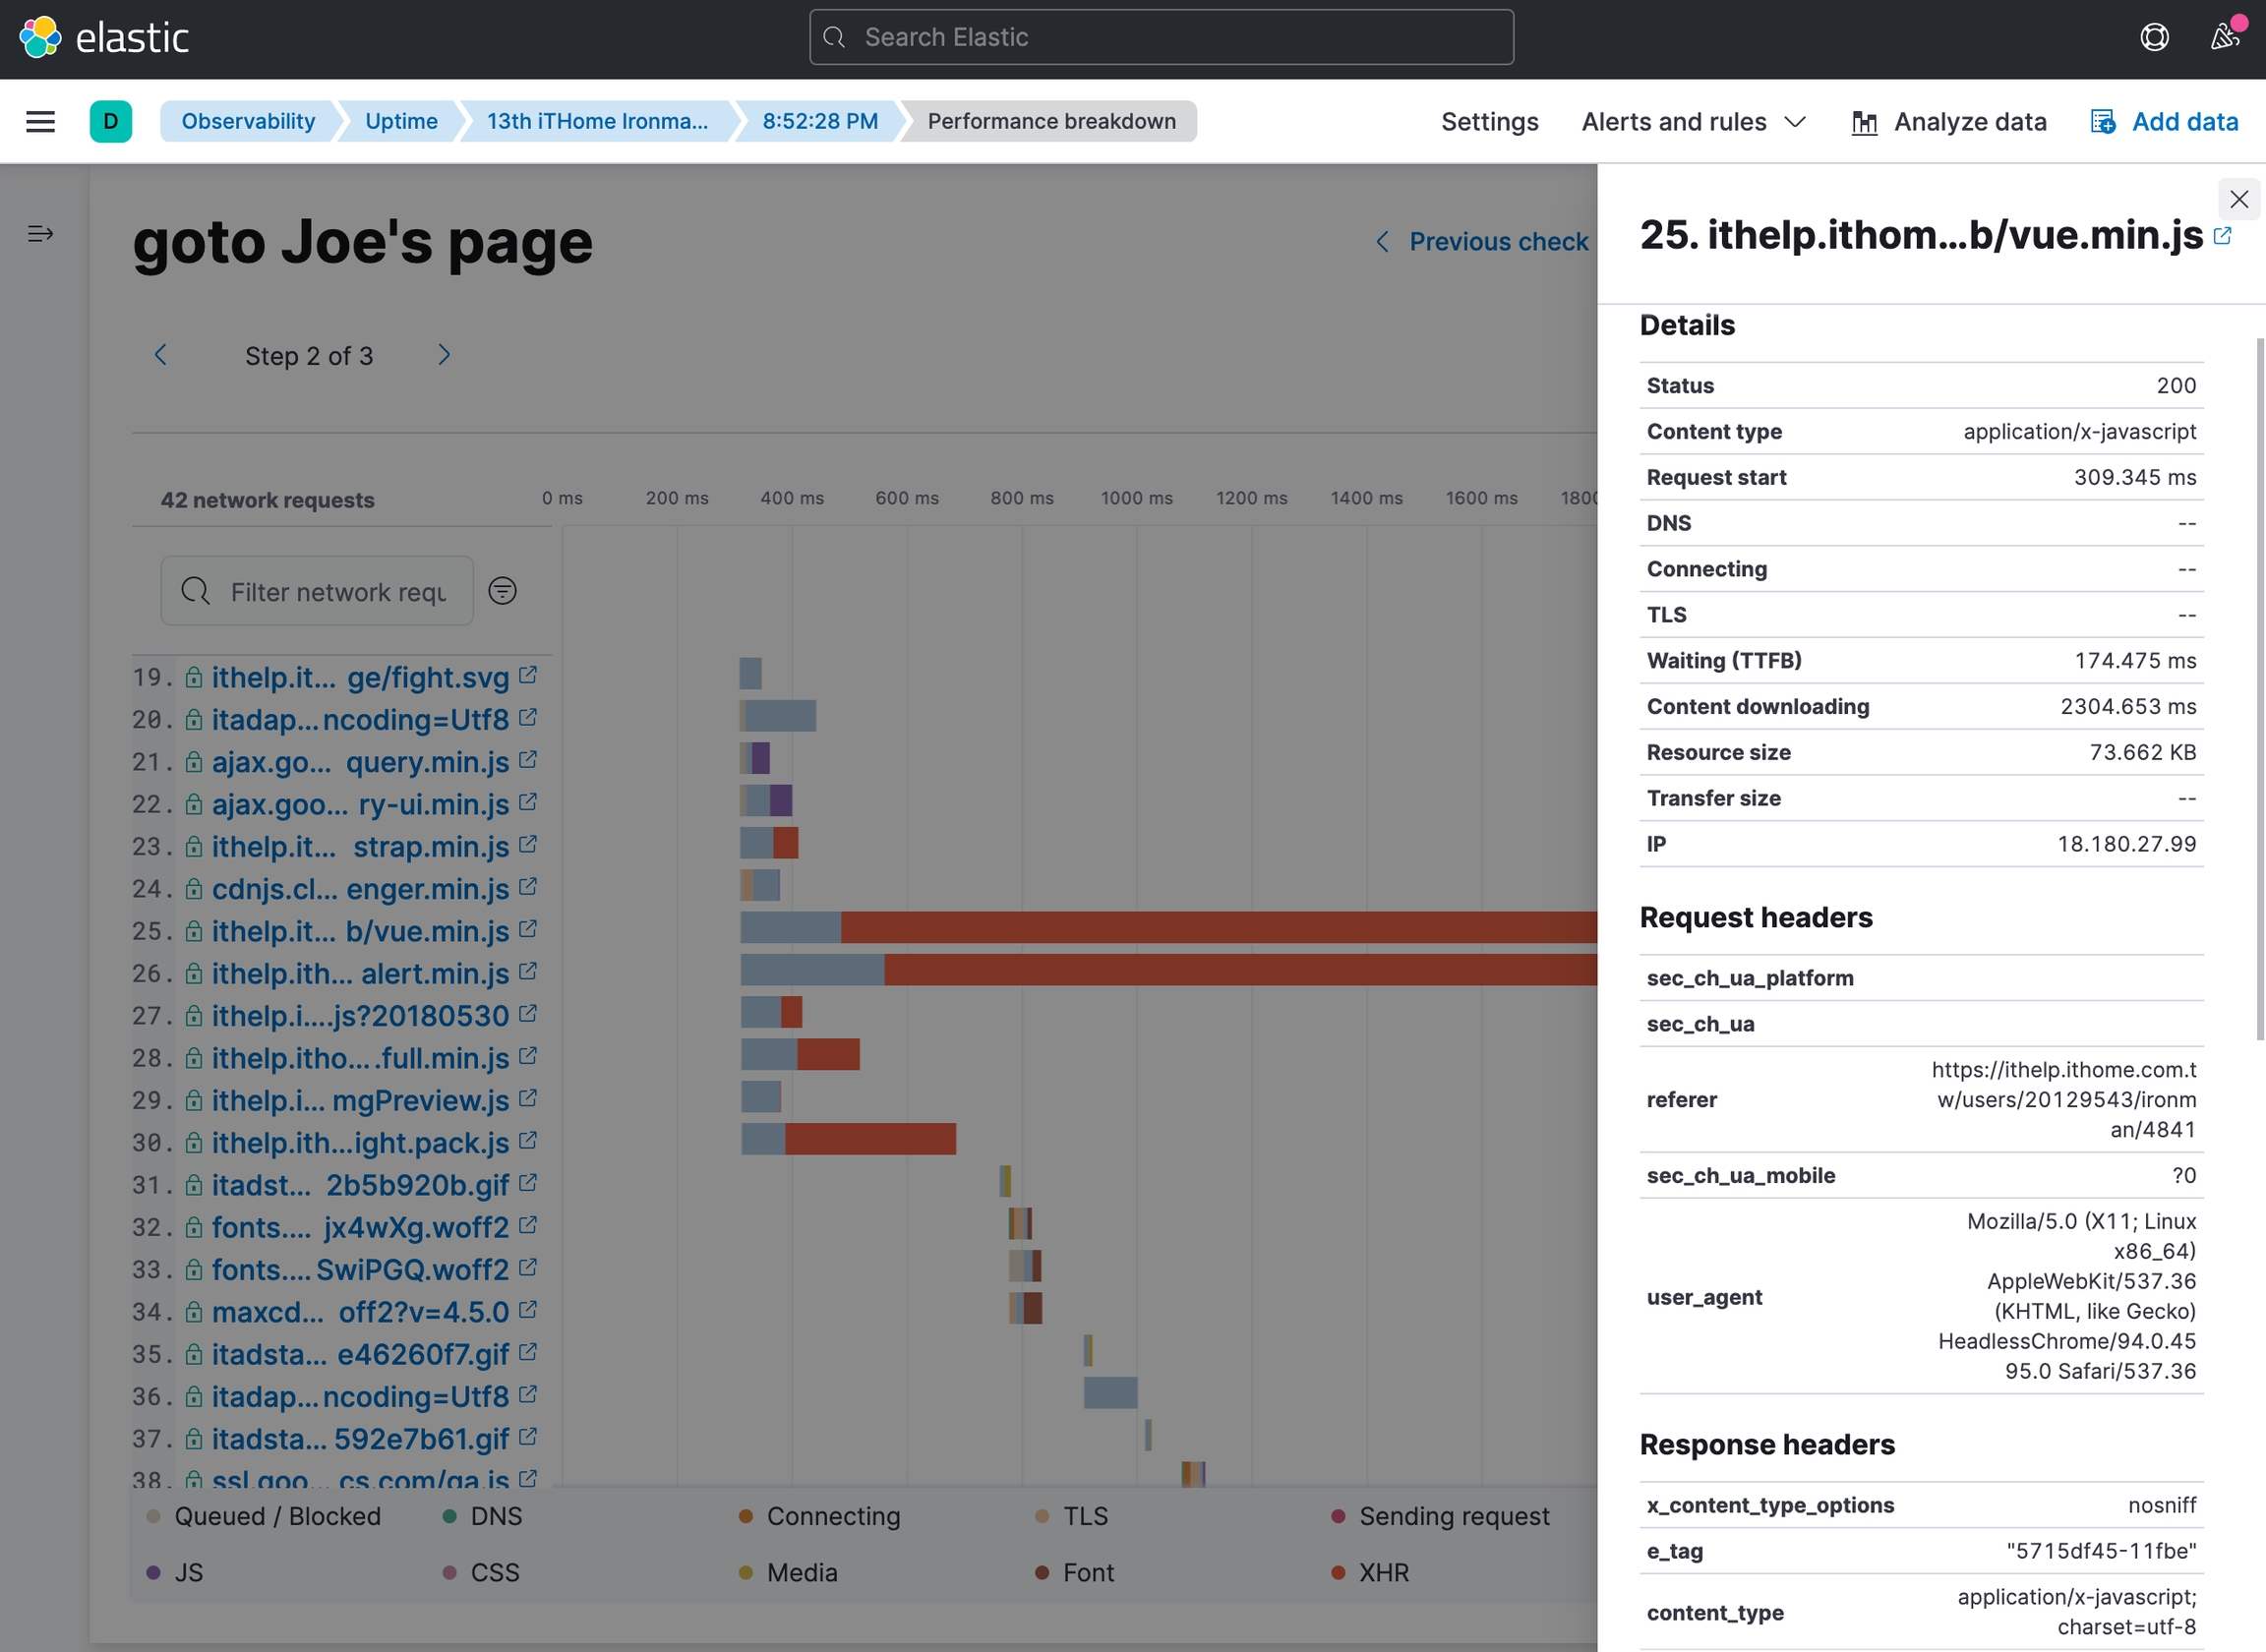Select request 36 itadap ncoding=Utf8
Viewport: 2266px width, 1652px height.
360,1396
